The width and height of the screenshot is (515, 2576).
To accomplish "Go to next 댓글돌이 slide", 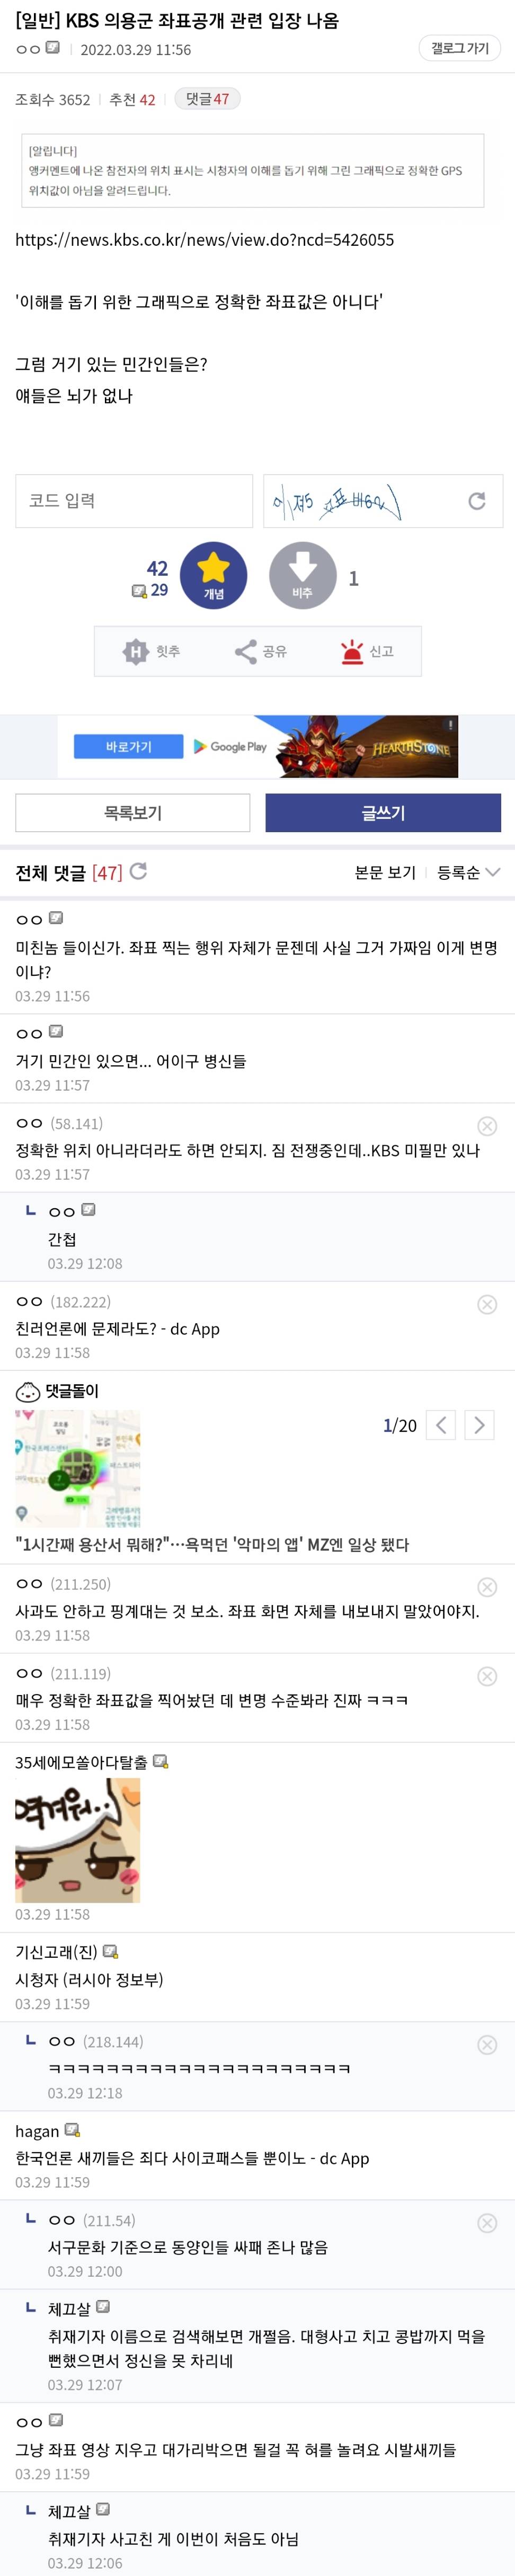I will tap(479, 1425).
